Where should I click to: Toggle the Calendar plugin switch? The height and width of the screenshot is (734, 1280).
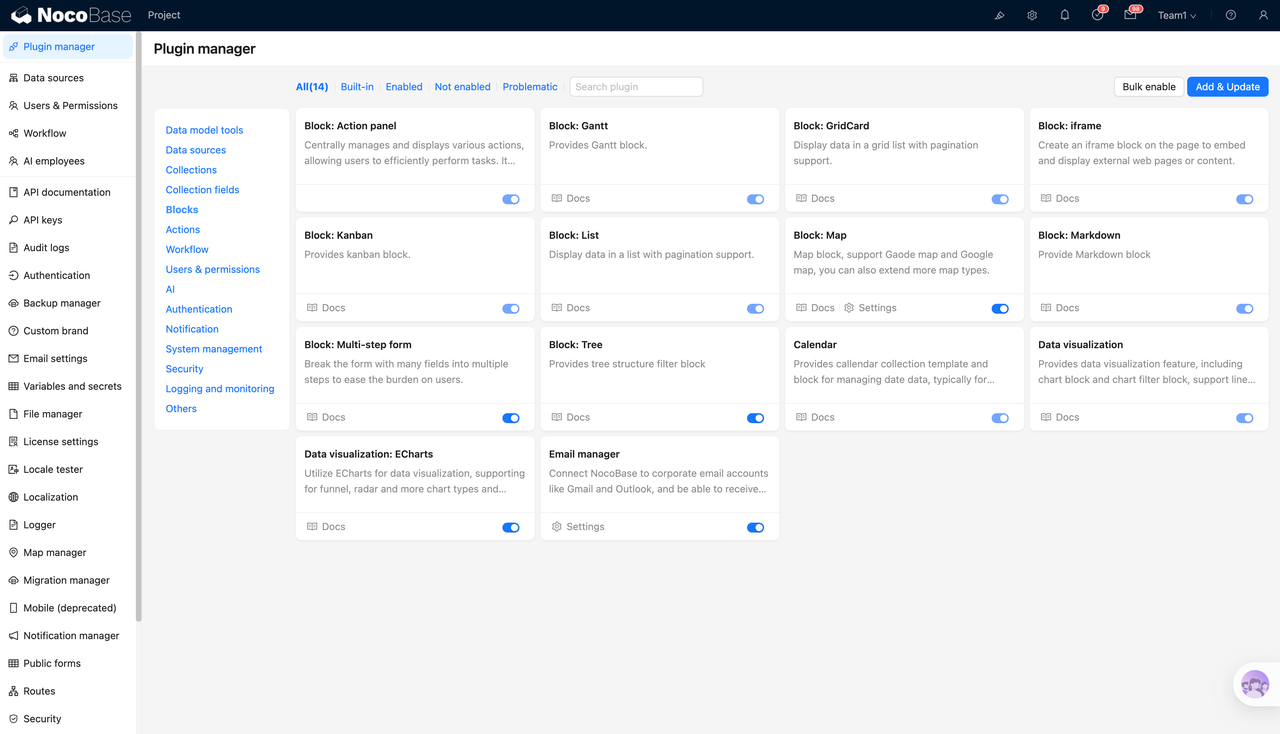[x=1000, y=418]
